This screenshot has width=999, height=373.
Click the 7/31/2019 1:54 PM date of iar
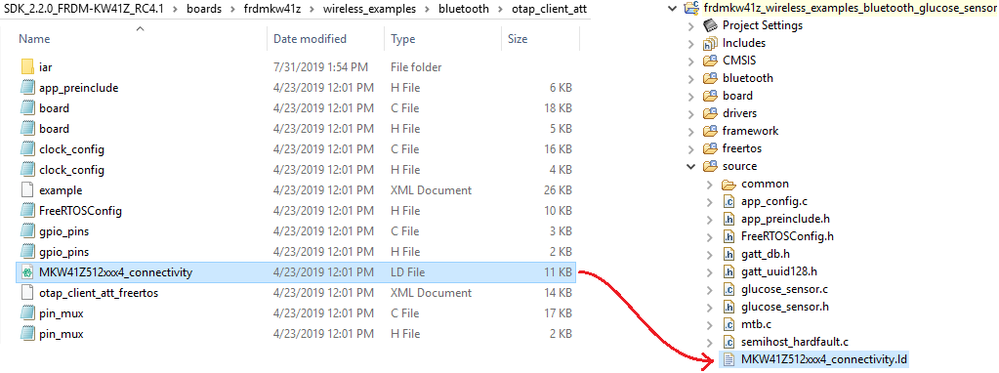[x=320, y=67]
